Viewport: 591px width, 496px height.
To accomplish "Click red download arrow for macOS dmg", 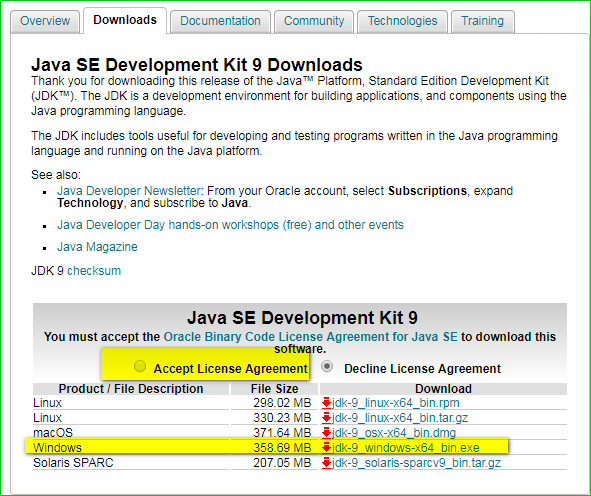I will 326,433.
